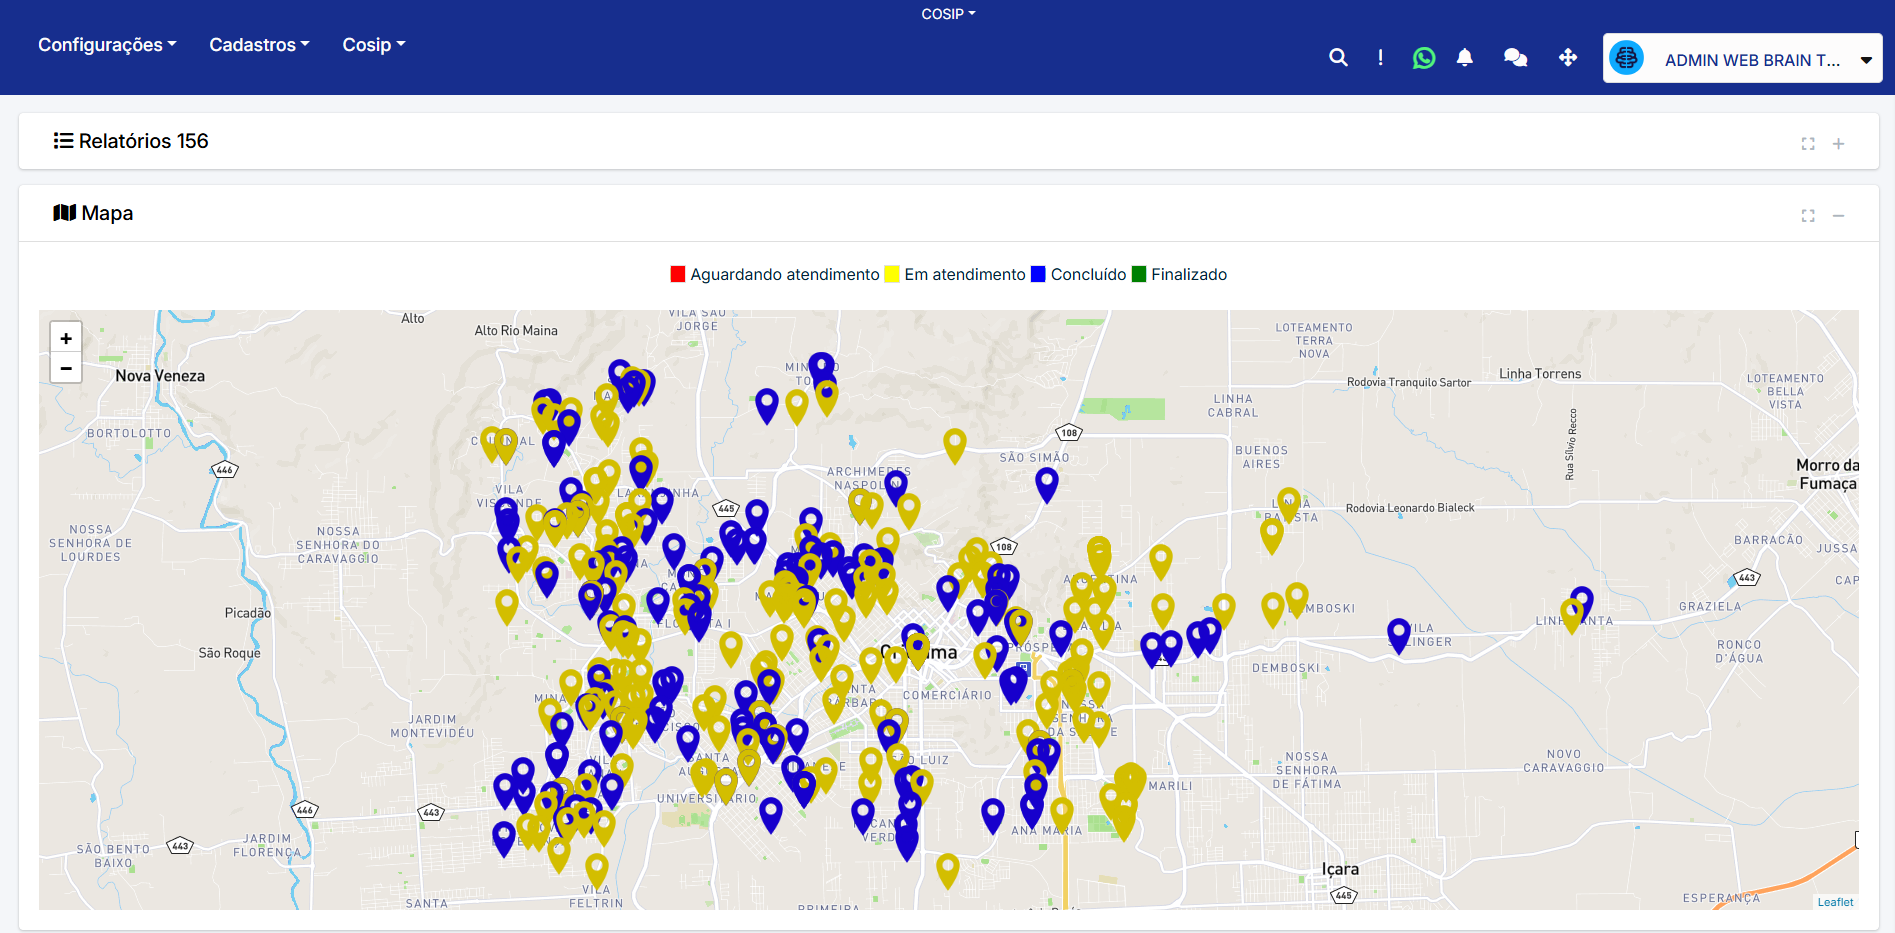This screenshot has width=1895, height=933.
Task: Open the WhatsApp icon
Action: click(x=1424, y=58)
